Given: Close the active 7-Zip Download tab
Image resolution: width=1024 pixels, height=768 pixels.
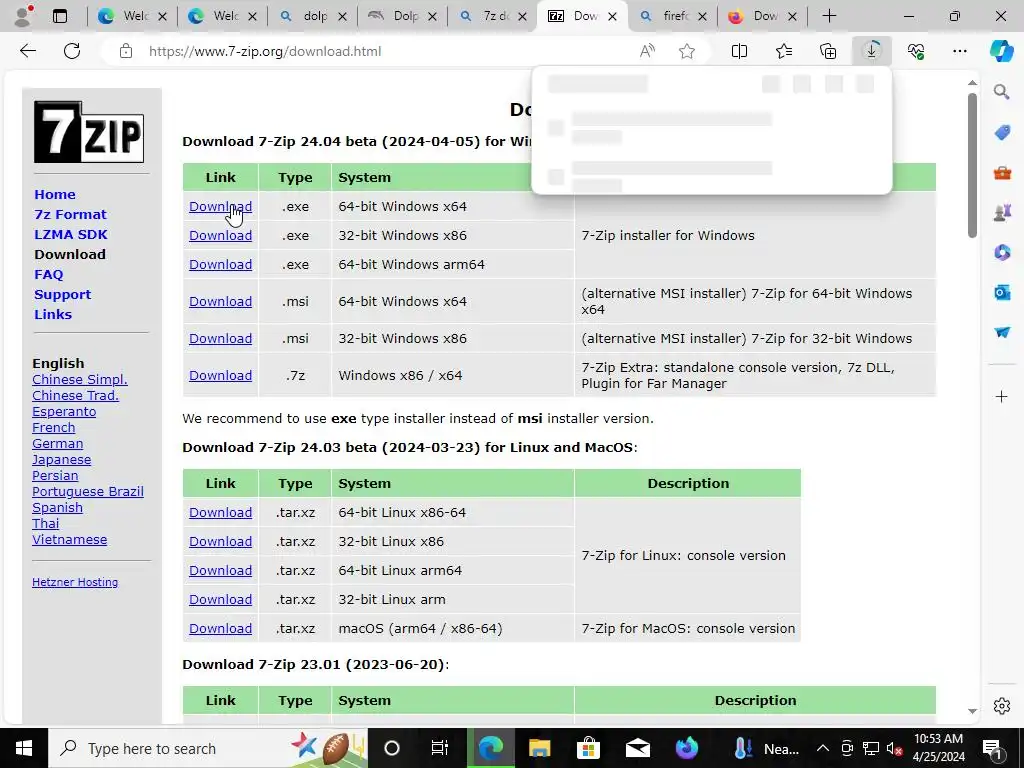Looking at the screenshot, I should pyautogui.click(x=612, y=16).
